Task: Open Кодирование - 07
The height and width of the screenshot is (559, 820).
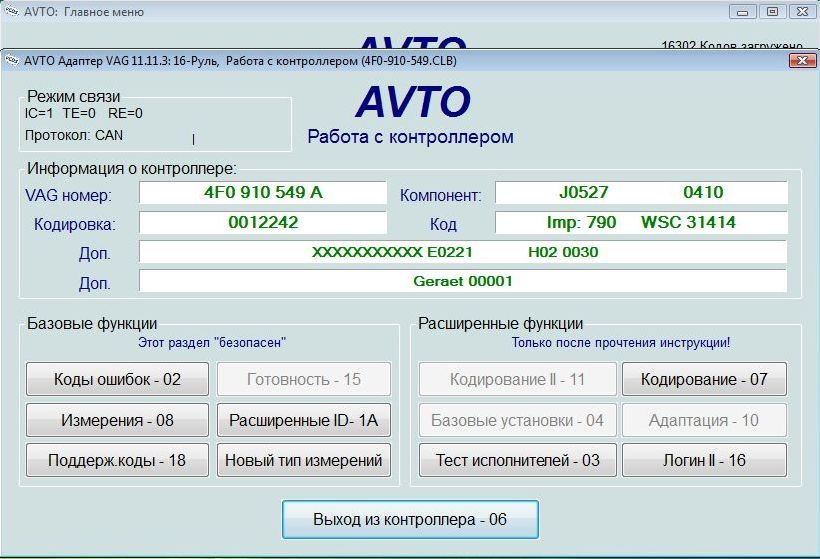Action: pos(704,379)
